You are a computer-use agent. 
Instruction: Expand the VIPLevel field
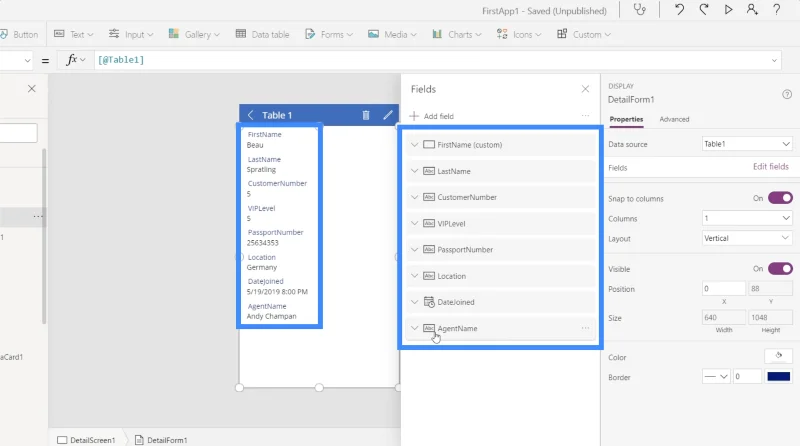click(x=414, y=224)
